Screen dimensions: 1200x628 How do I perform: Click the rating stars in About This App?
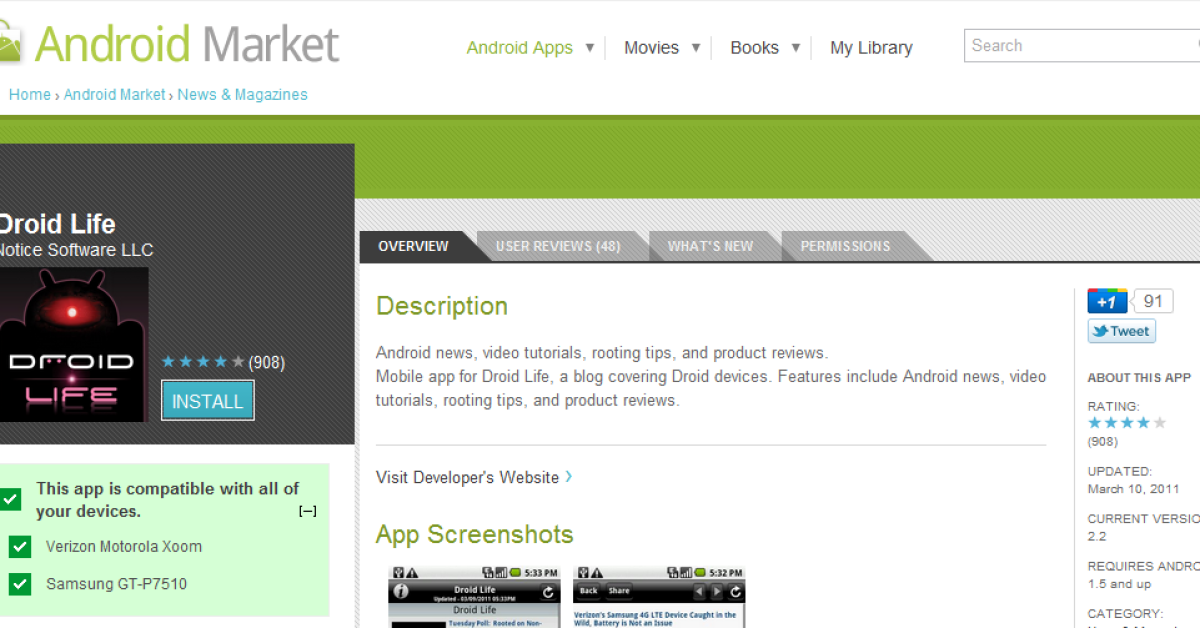coord(1127,423)
